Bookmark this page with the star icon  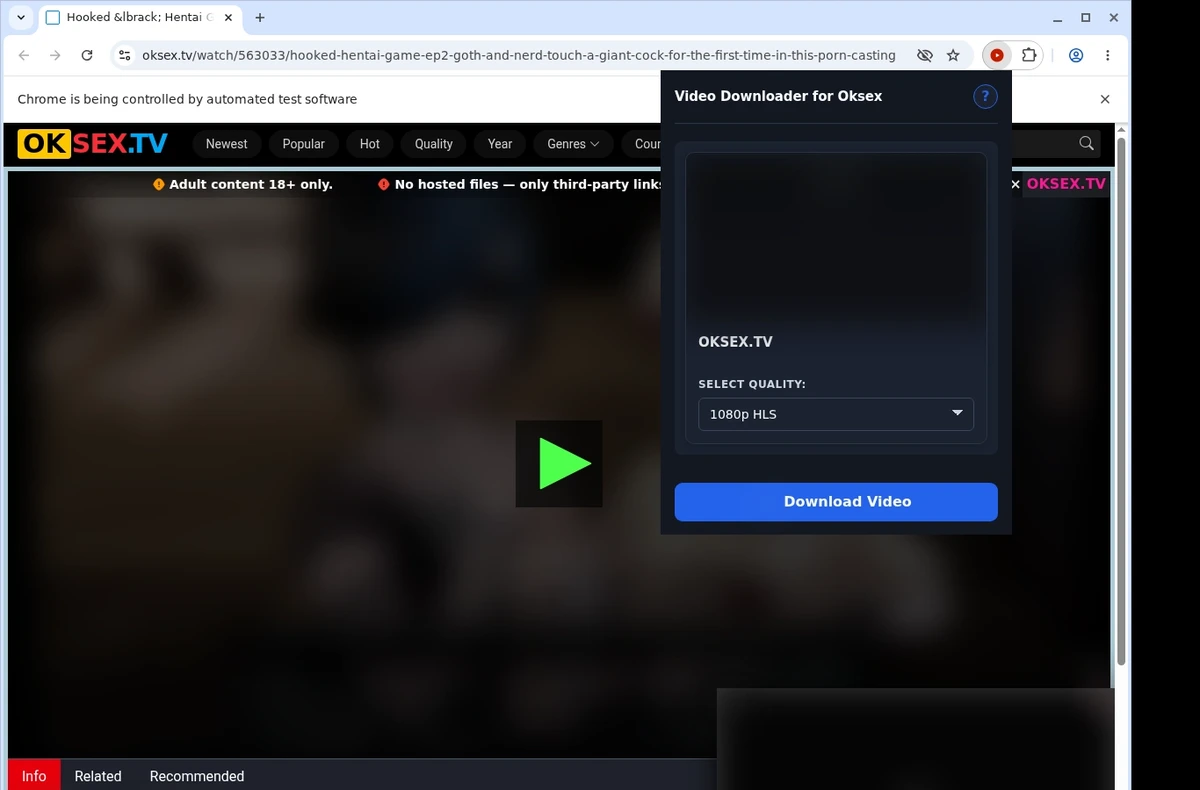(x=953, y=56)
